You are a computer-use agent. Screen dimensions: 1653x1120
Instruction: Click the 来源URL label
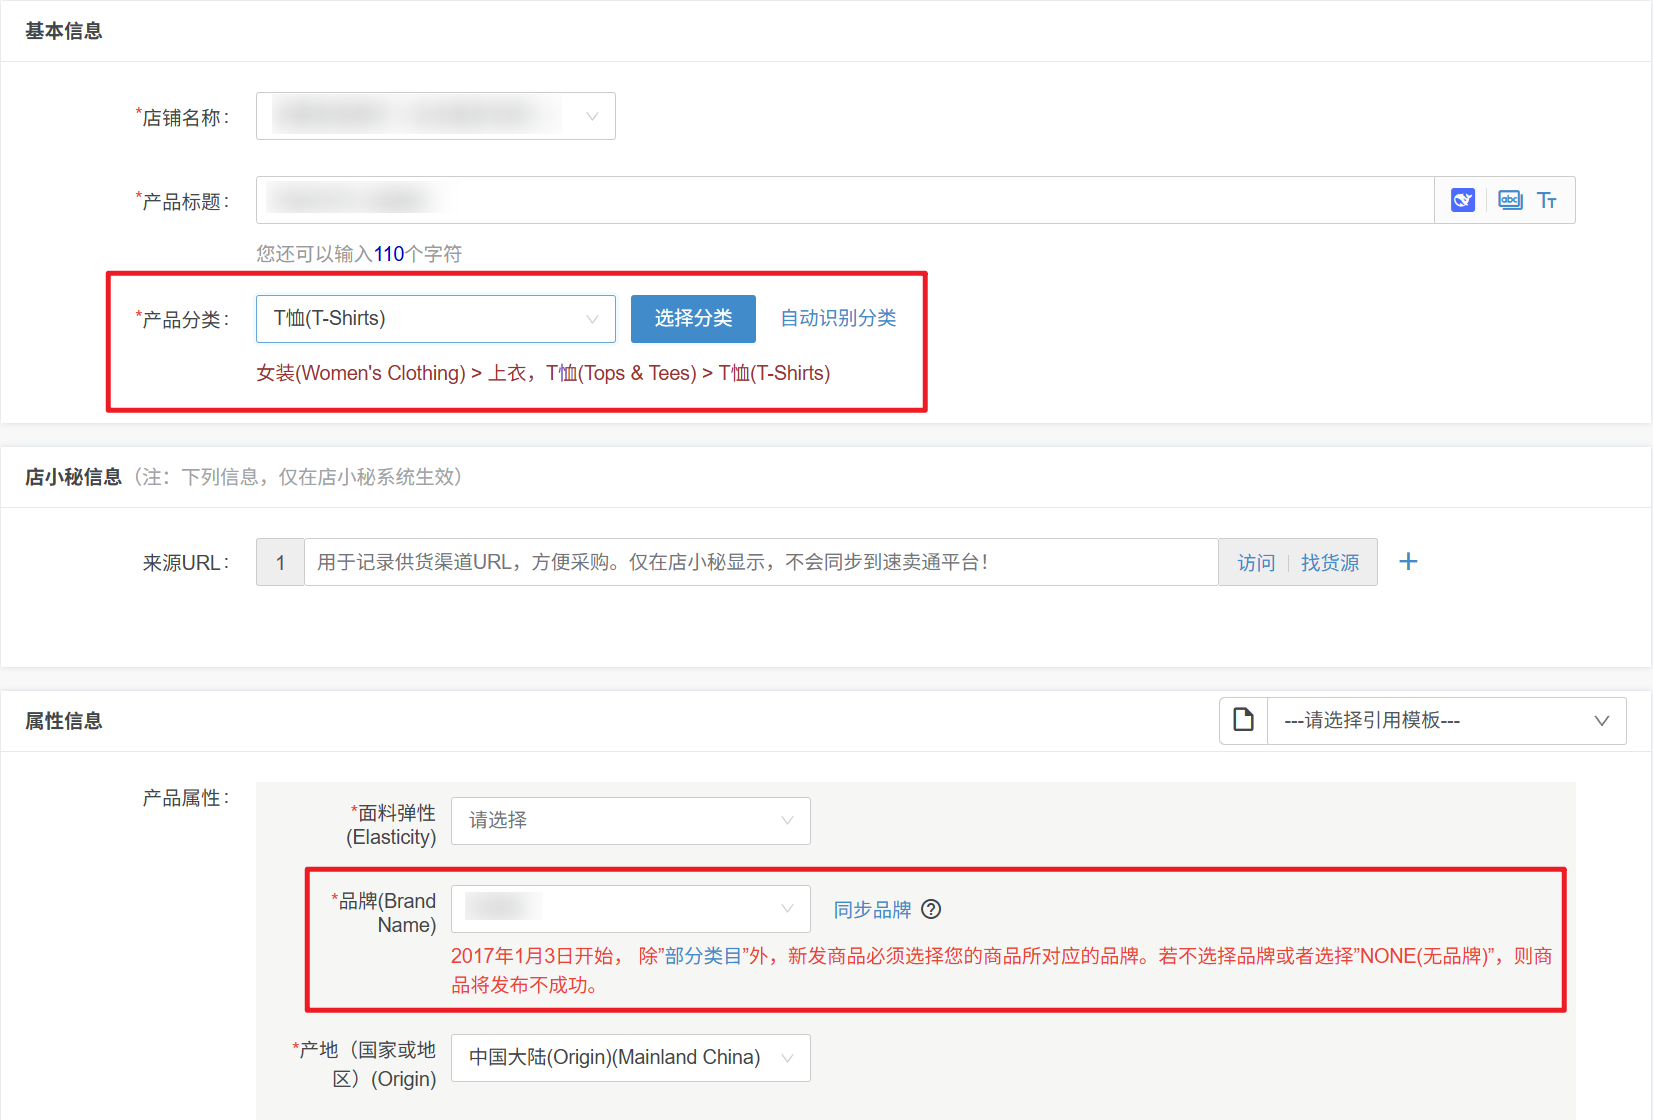click(186, 563)
